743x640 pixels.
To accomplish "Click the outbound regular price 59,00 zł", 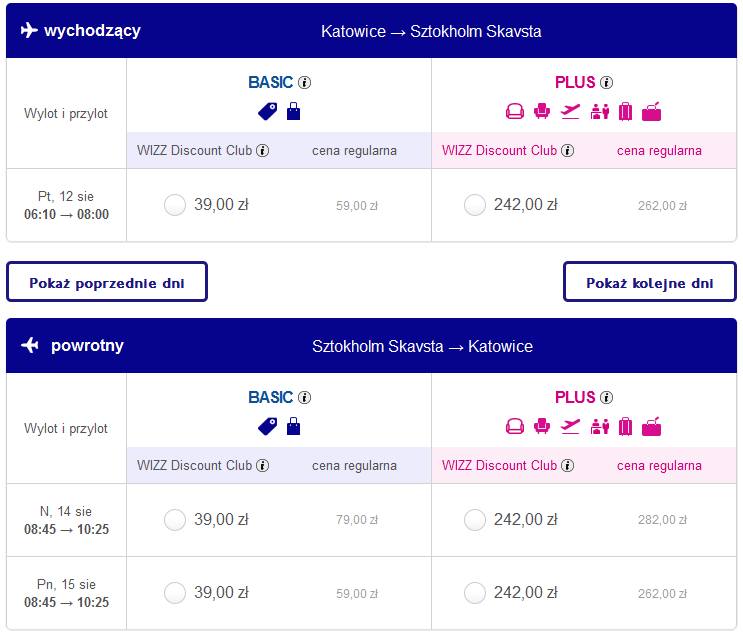I will coord(357,206).
